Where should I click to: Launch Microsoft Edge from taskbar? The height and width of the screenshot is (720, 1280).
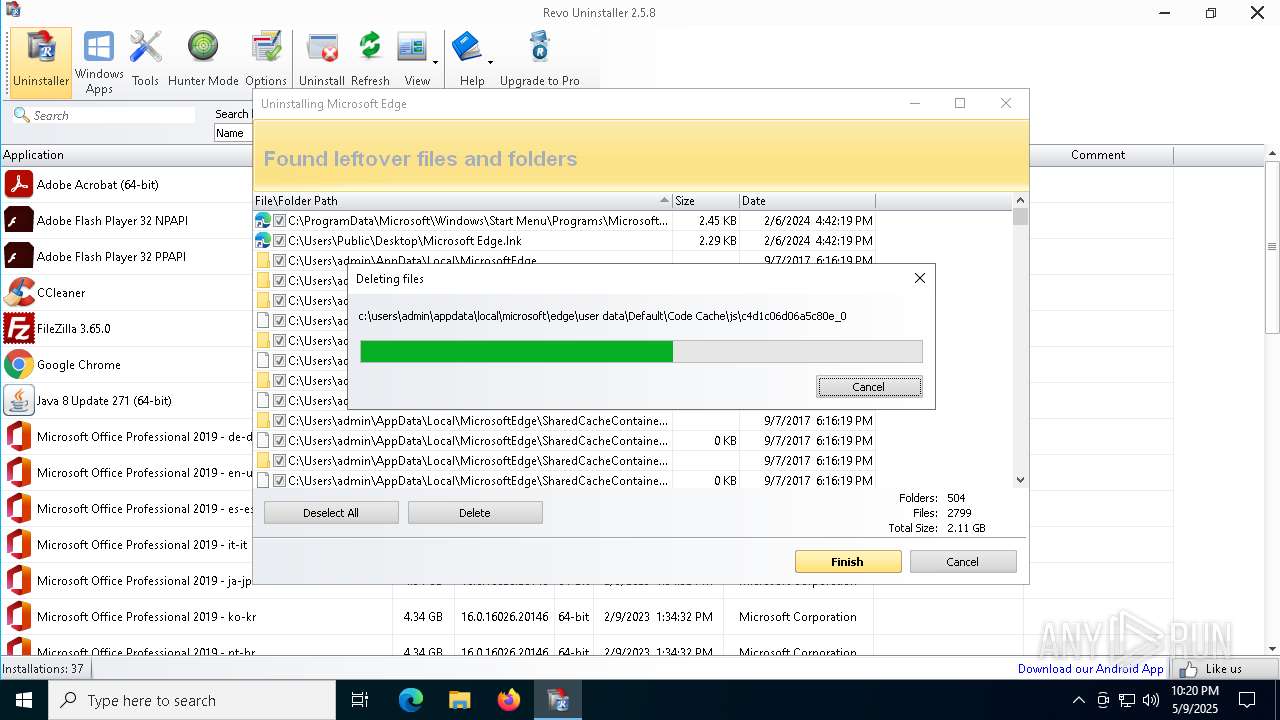pyautogui.click(x=411, y=700)
